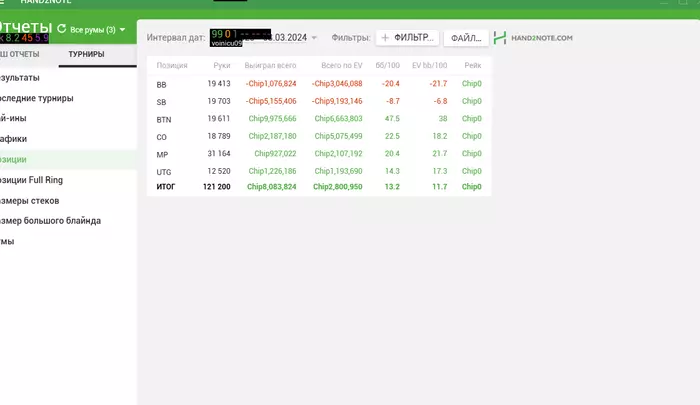
Task: Click Chip8,083,824 total winnings cell
Action: [x=271, y=187]
